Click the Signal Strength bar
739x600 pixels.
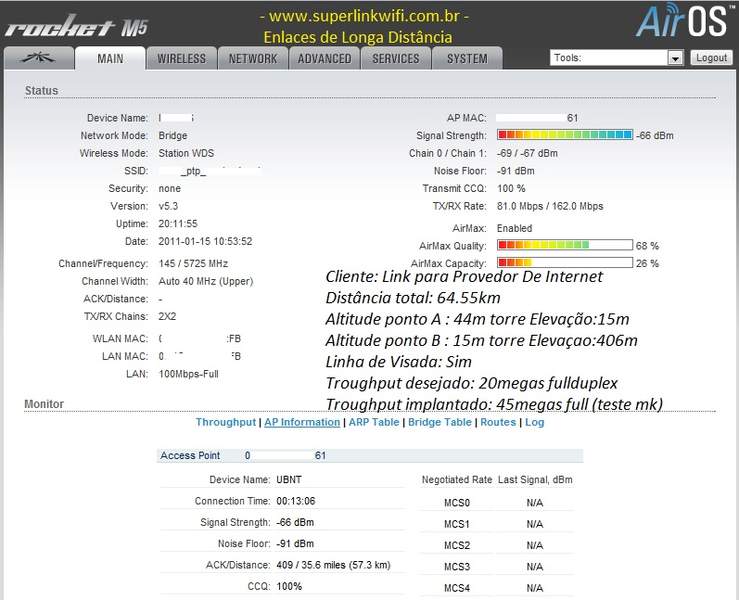tap(565, 135)
